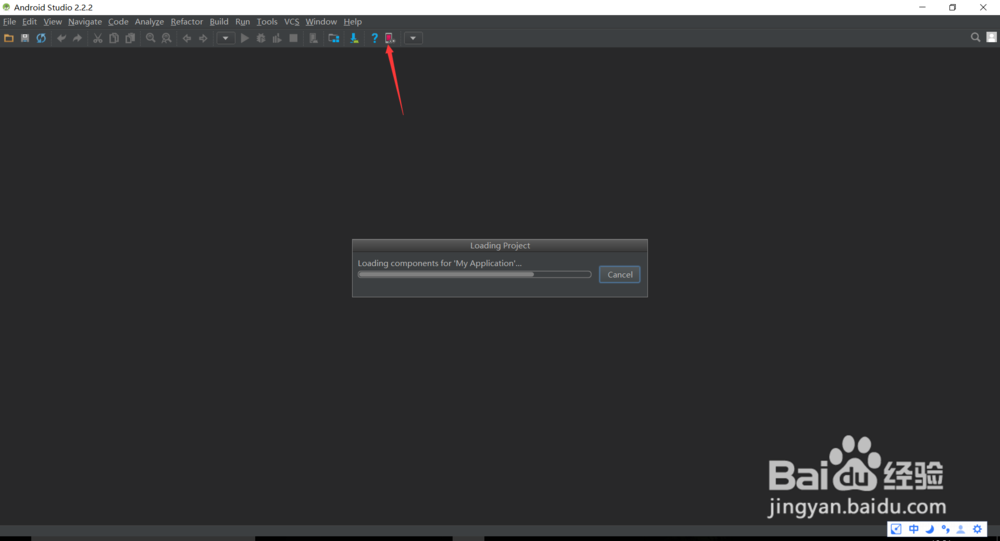Click the Replace icon next to Find
The height and width of the screenshot is (541, 1000).
[166, 38]
